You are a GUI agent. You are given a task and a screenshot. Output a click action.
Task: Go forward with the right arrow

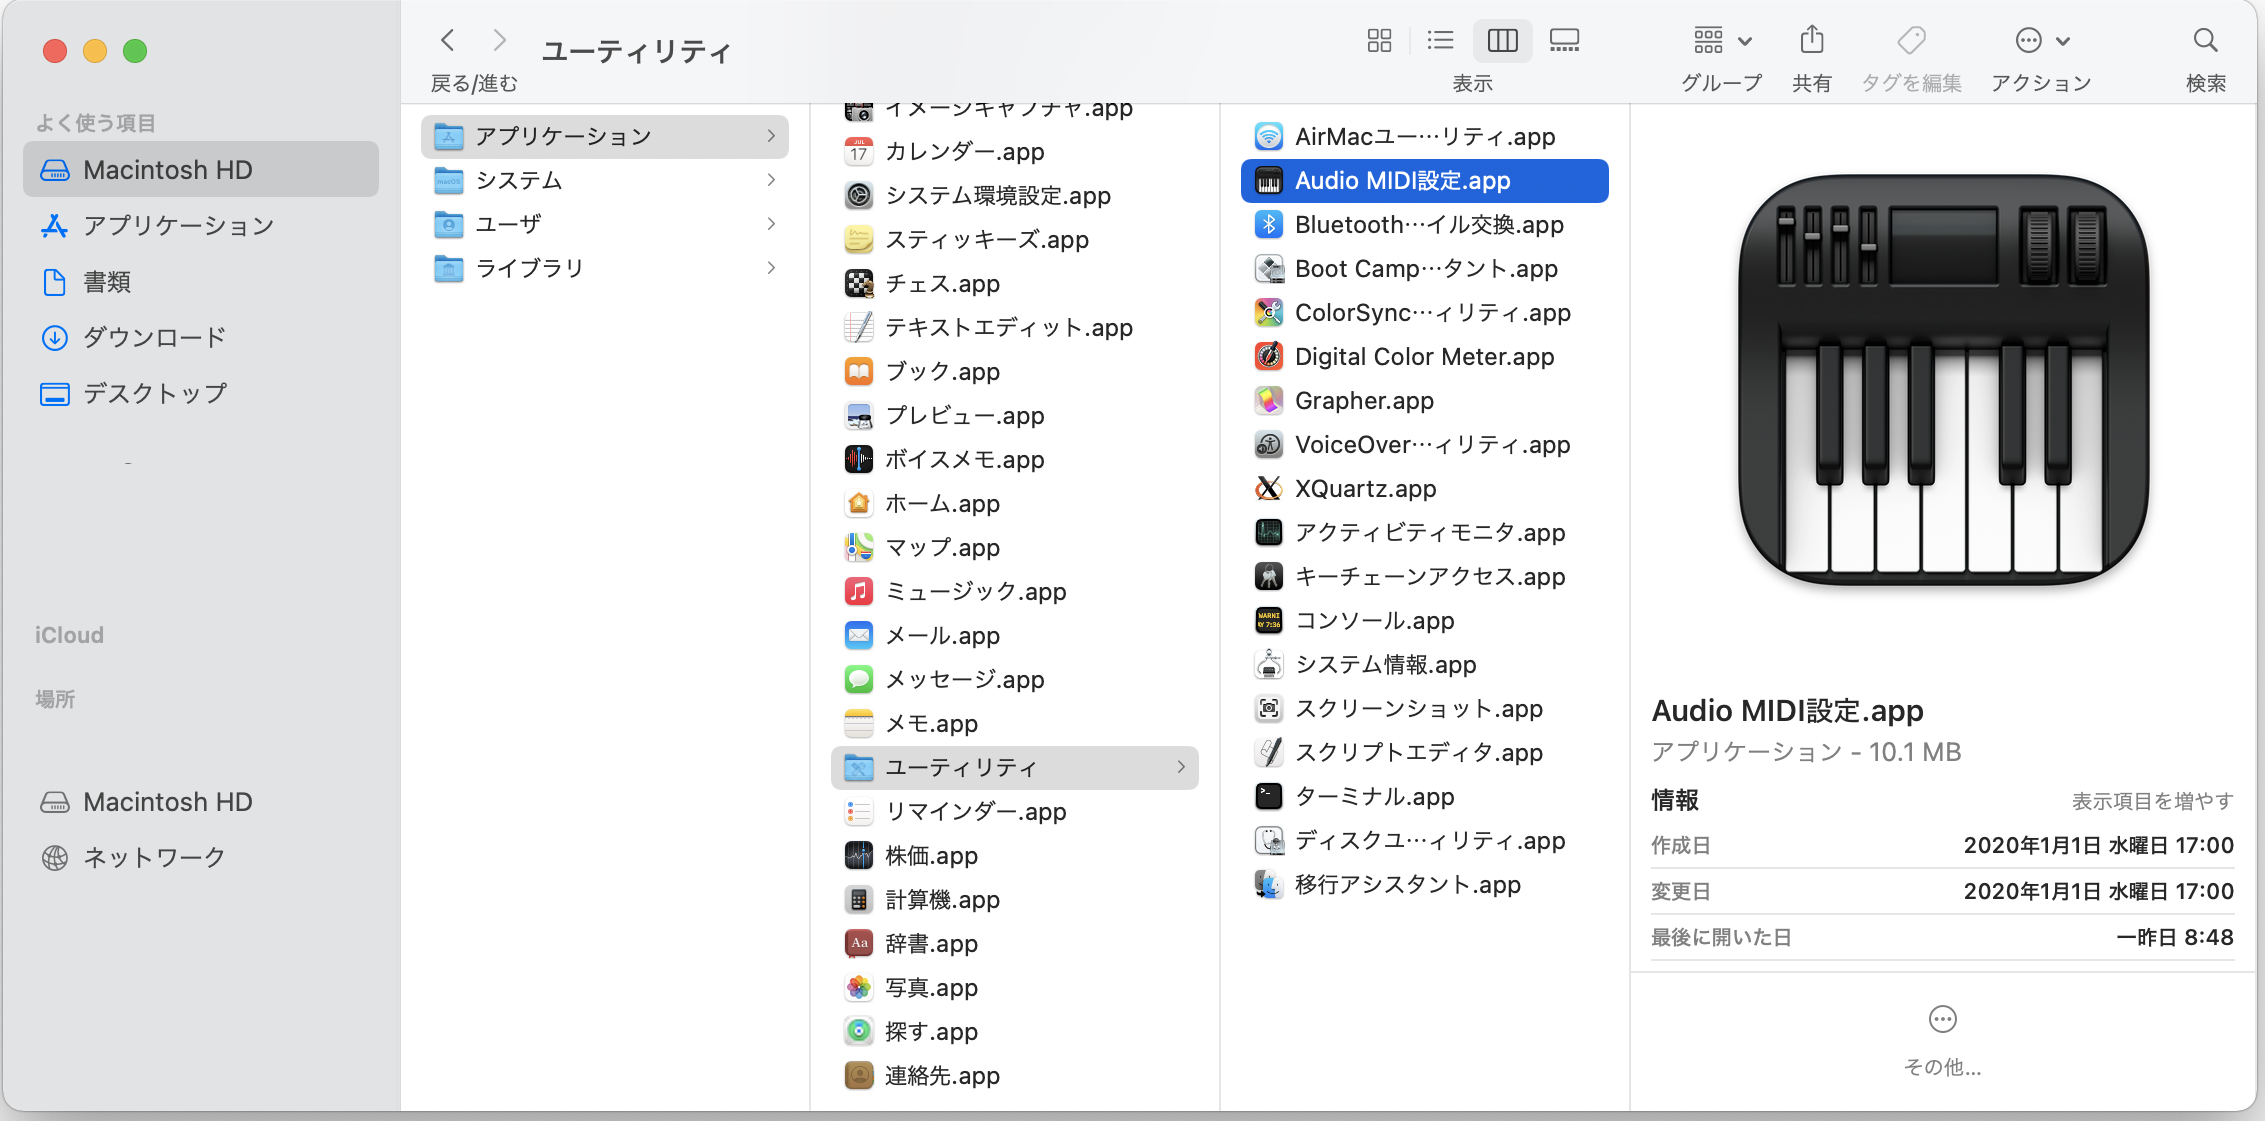click(499, 41)
